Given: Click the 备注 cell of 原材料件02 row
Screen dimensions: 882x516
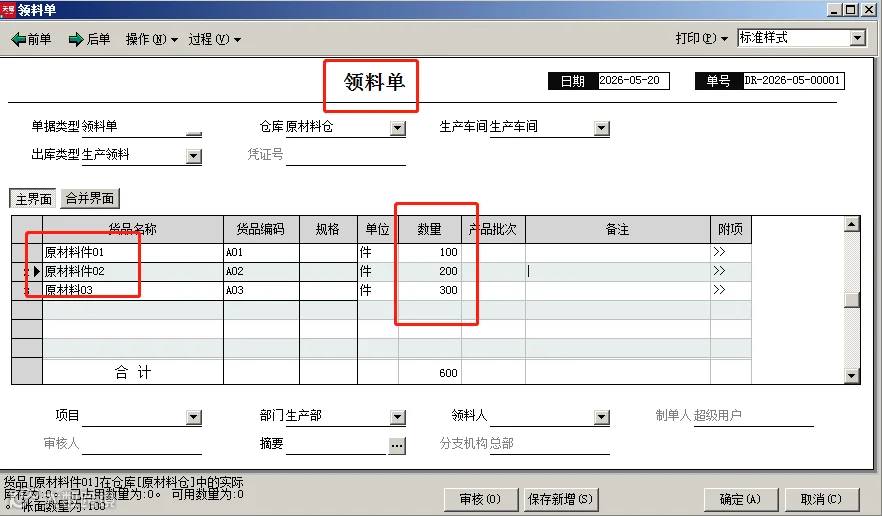Looking at the screenshot, I should (x=618, y=271).
